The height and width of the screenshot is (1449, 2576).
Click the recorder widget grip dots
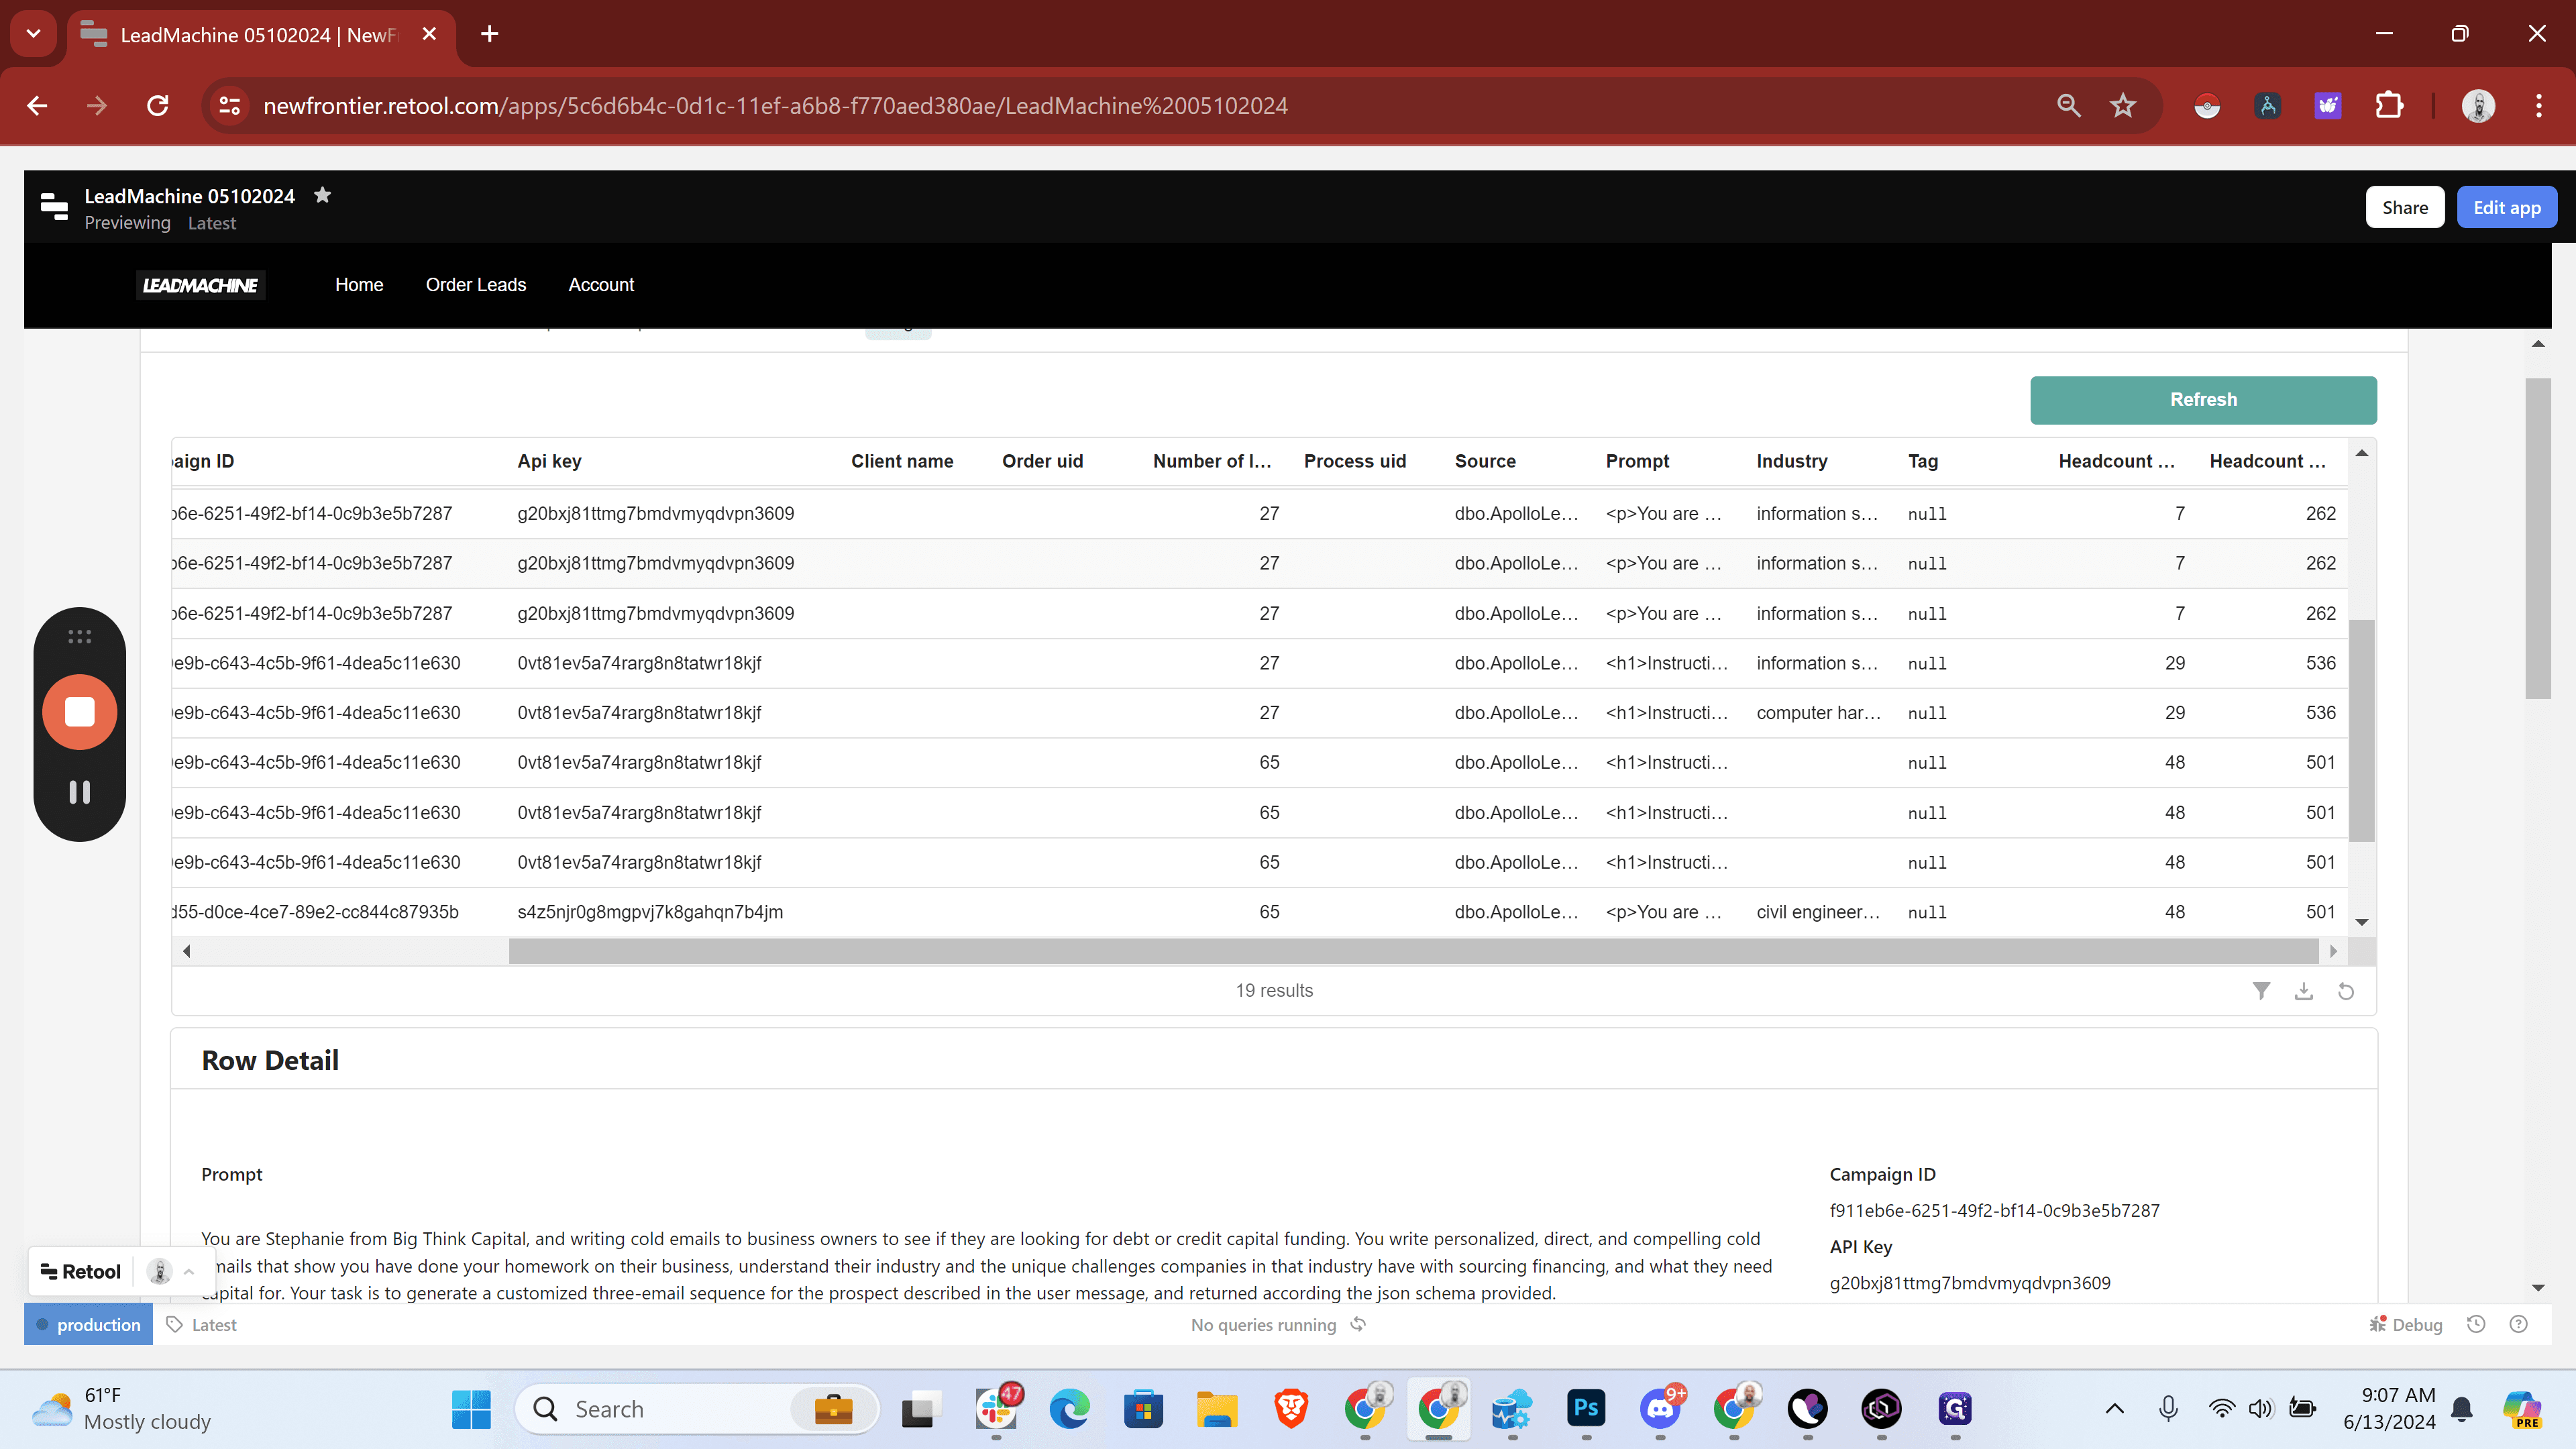[80, 636]
